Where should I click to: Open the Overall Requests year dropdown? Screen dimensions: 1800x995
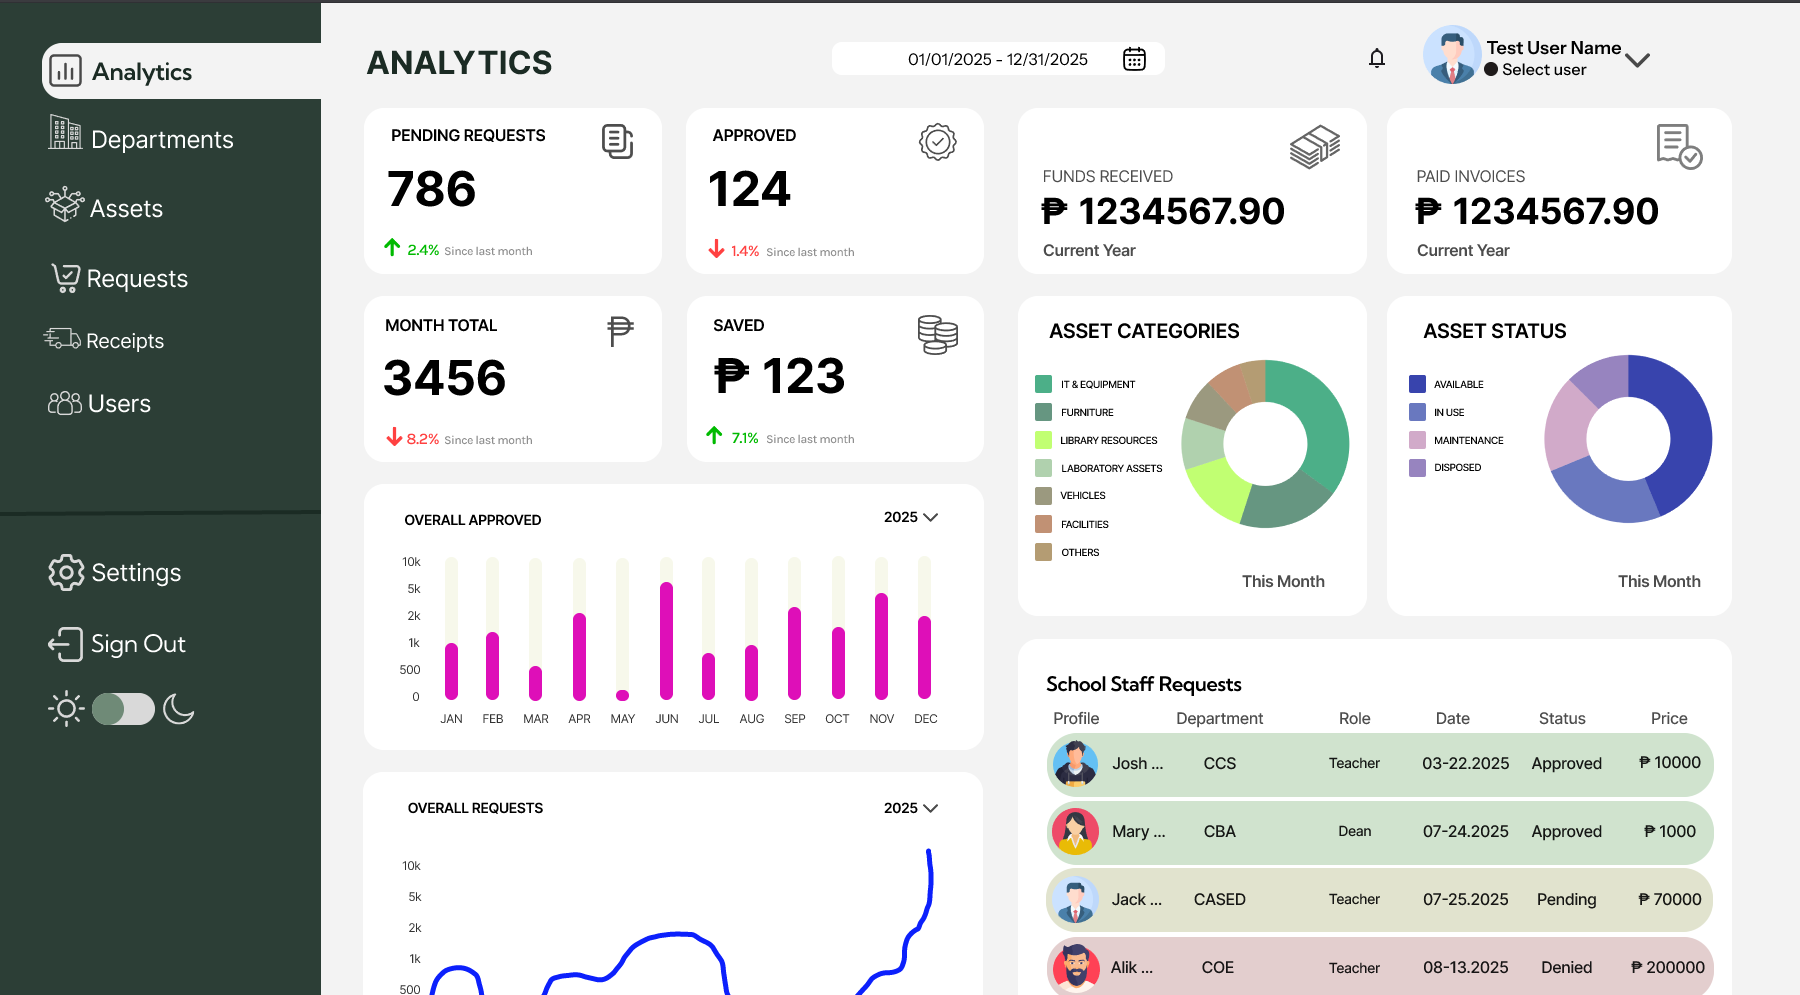(910, 808)
